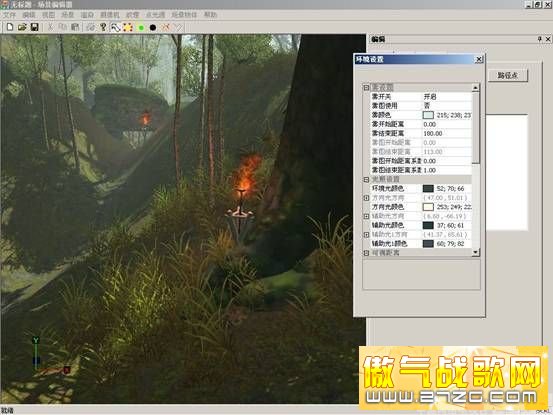Click the property list scrollbar thumb

pos(476,128)
